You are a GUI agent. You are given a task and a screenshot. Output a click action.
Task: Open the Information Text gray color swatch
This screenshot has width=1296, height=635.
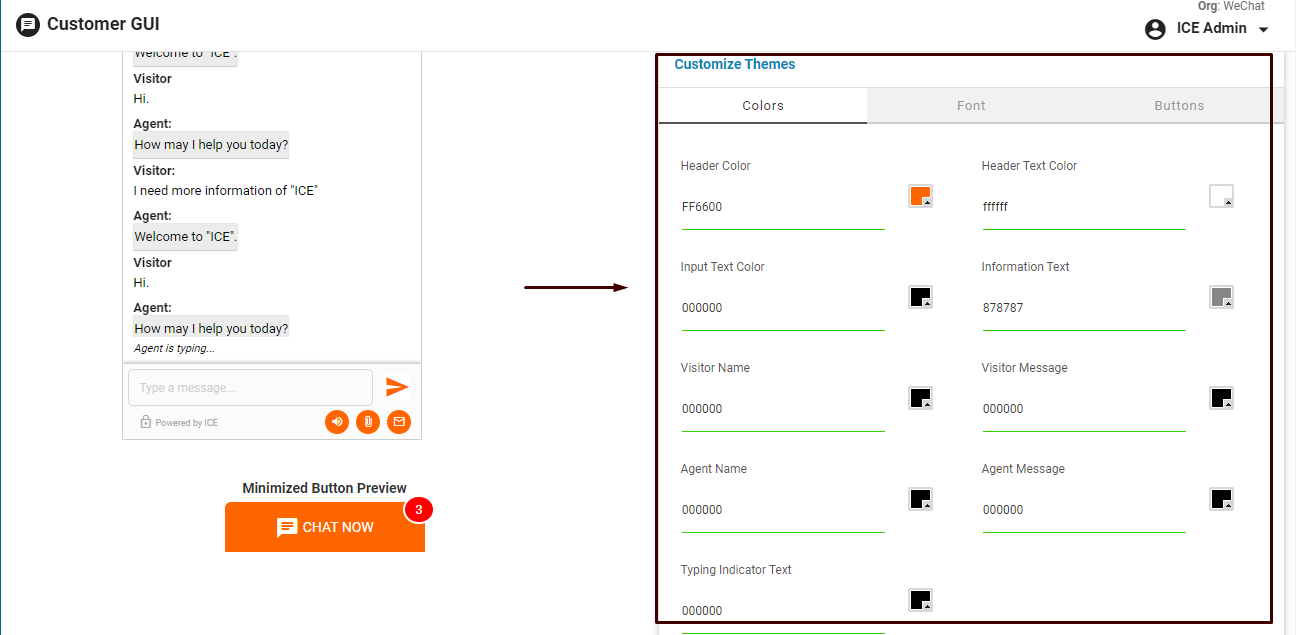1221,297
